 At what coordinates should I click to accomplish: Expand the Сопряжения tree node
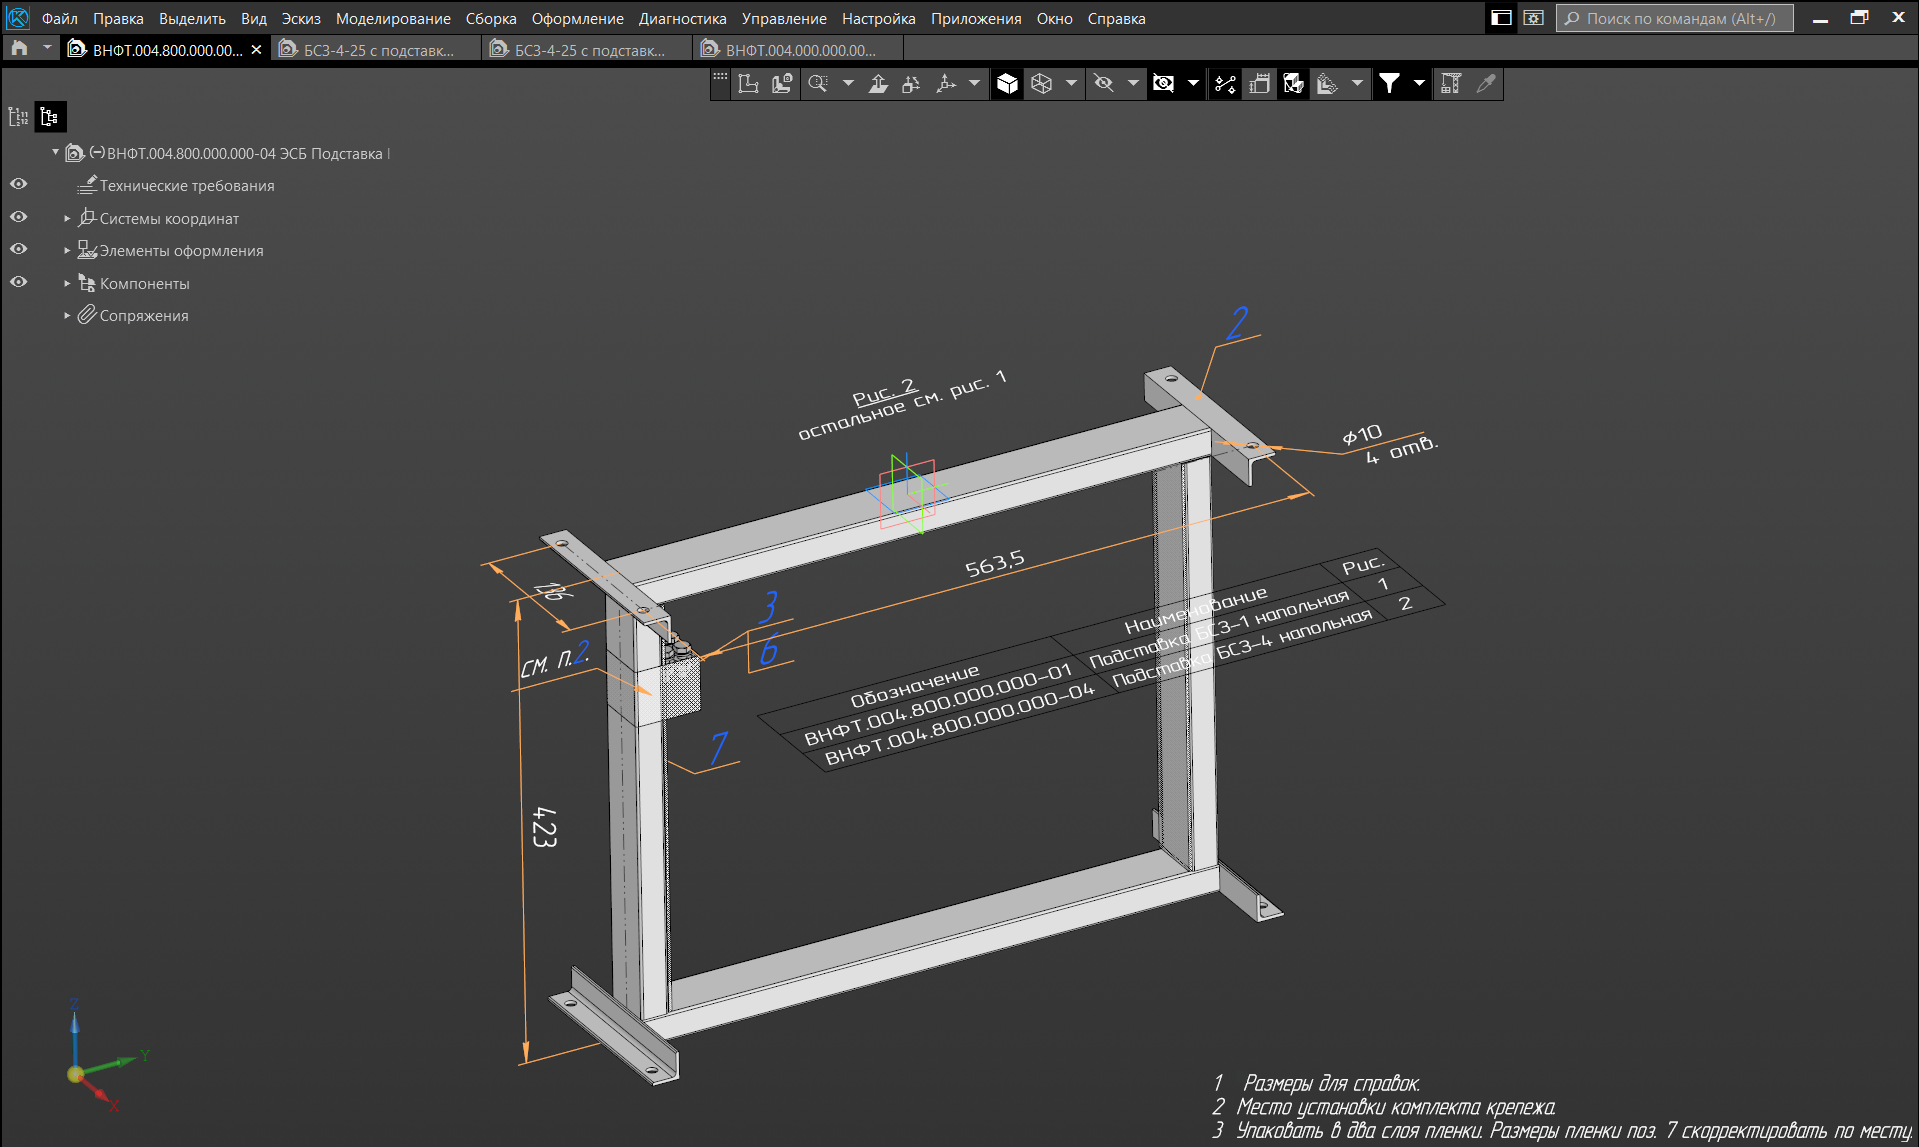[x=67, y=316]
